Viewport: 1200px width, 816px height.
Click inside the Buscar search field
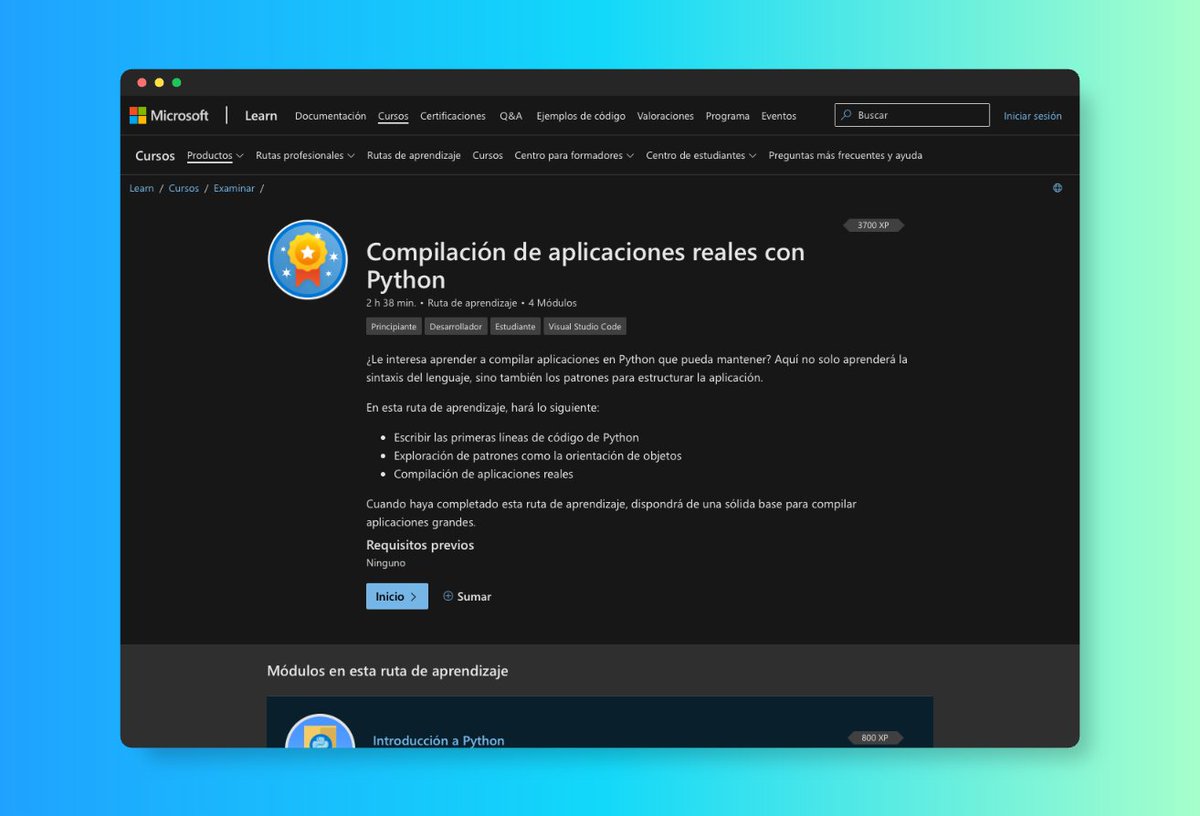(912, 115)
